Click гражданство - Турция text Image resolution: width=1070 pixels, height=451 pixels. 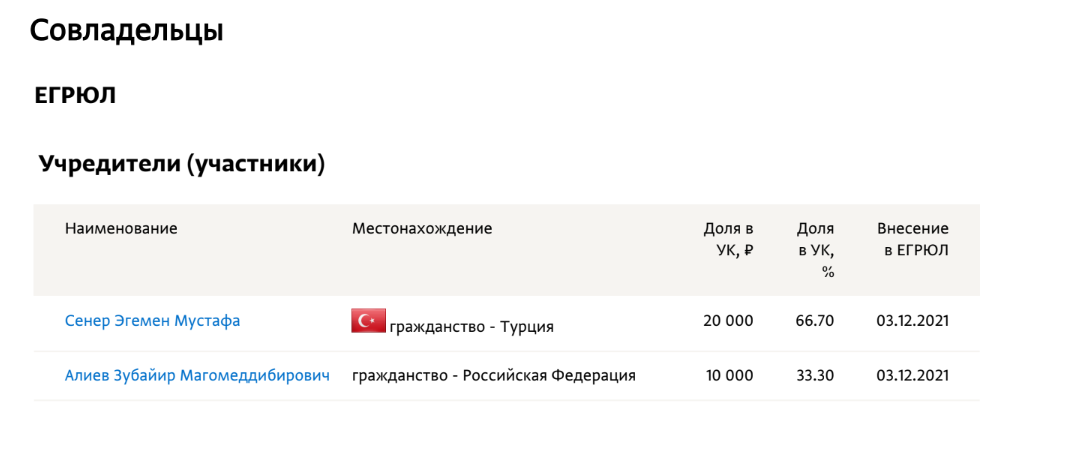[471, 326]
